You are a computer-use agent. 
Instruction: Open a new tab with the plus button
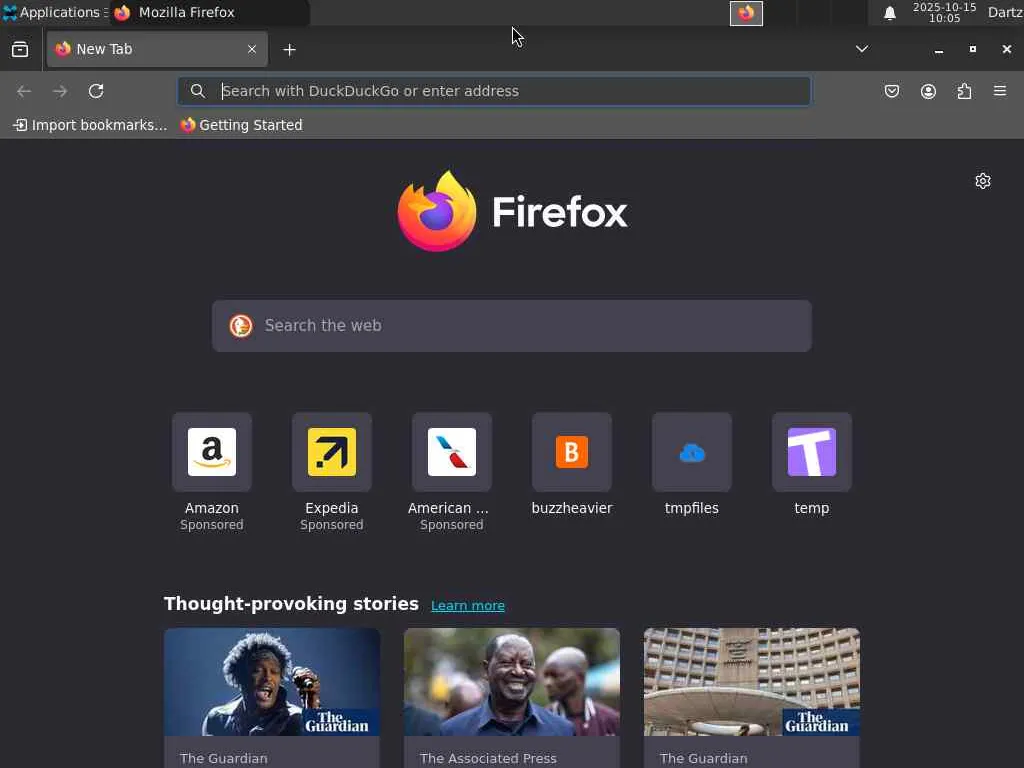click(289, 50)
